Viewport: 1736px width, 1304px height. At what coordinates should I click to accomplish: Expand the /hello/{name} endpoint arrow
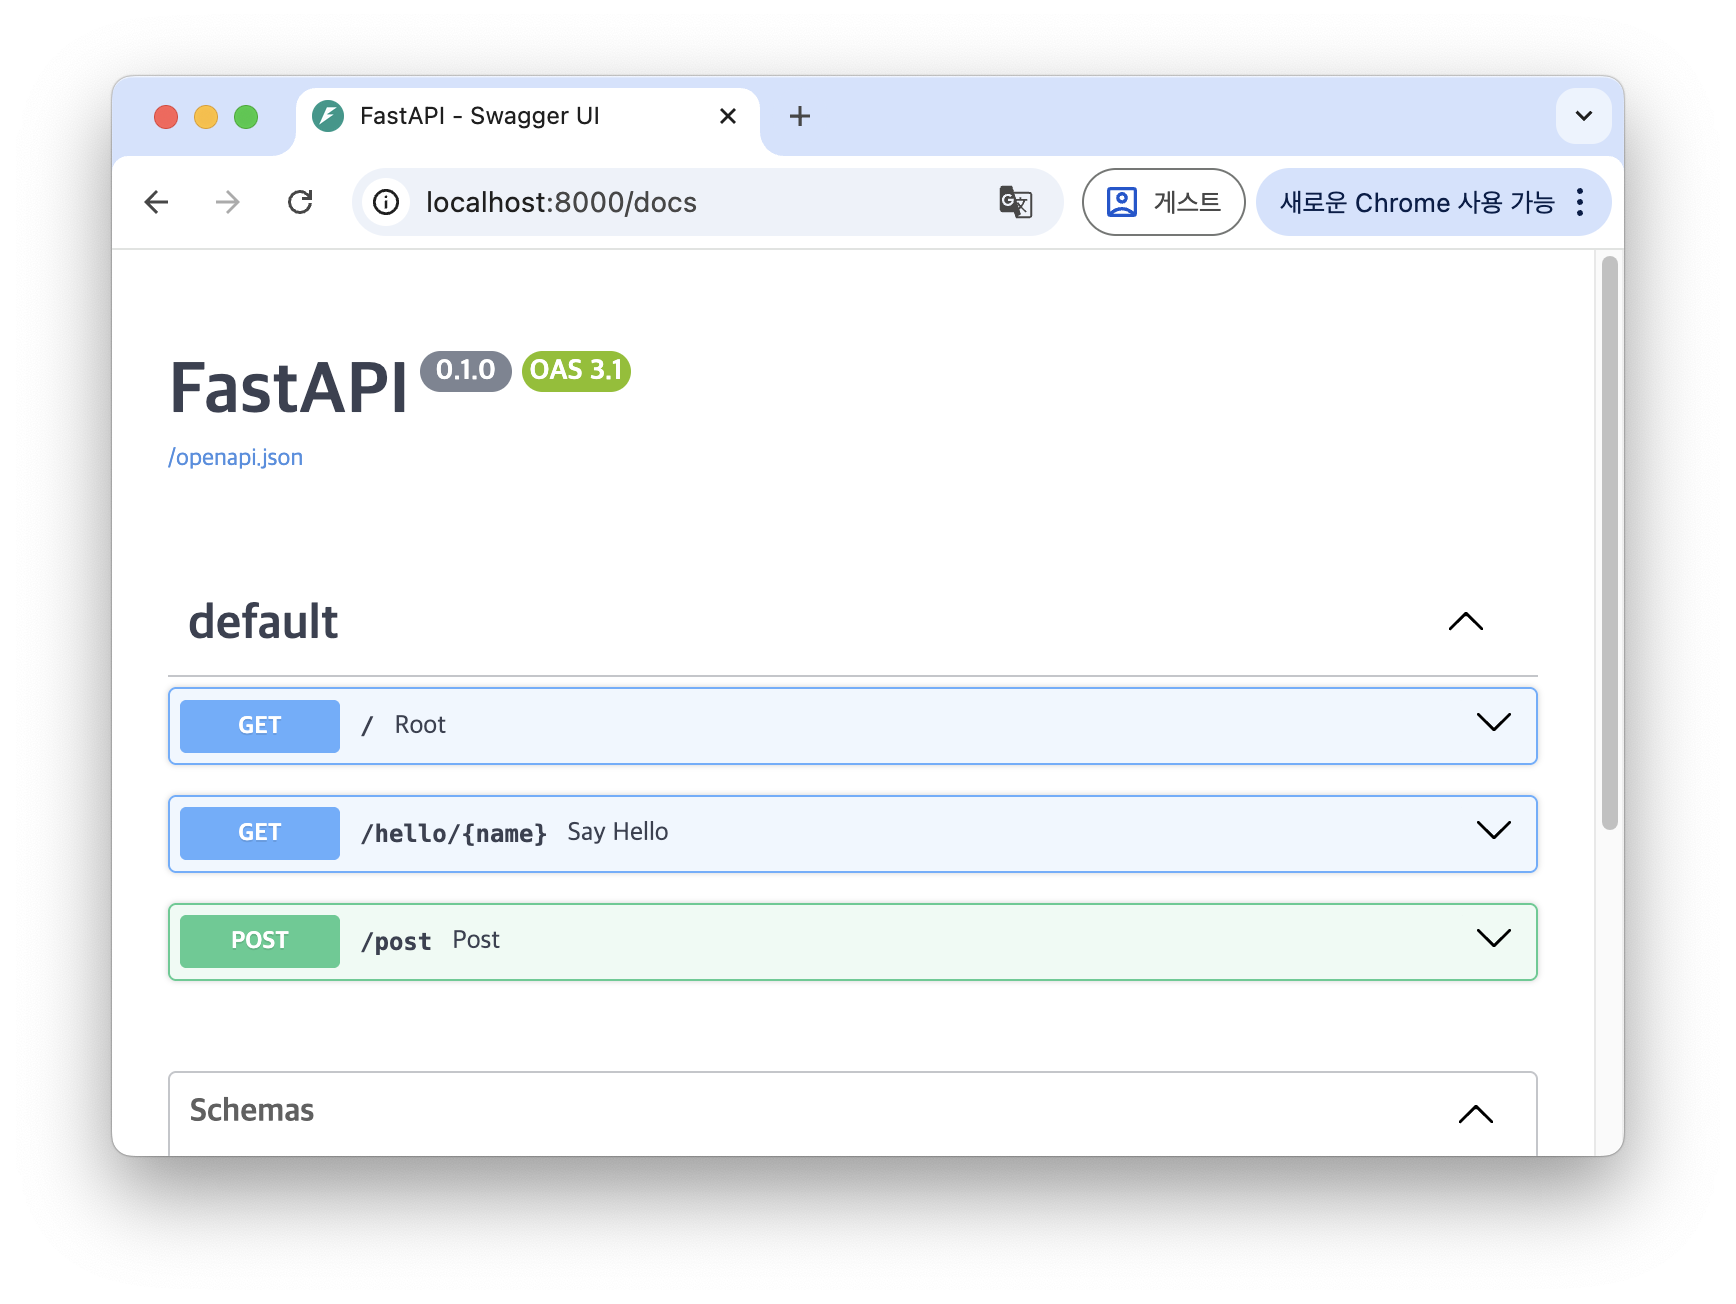tap(1494, 830)
